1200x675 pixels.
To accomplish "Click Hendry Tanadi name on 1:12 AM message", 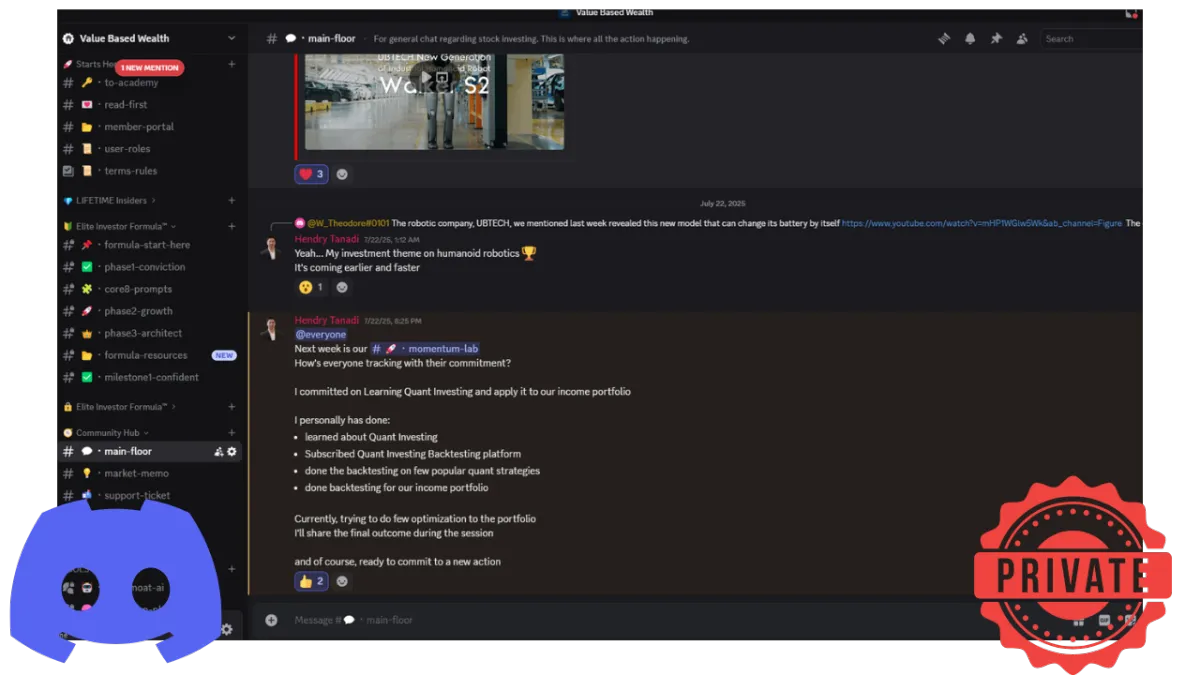I will pyautogui.click(x=327, y=239).
